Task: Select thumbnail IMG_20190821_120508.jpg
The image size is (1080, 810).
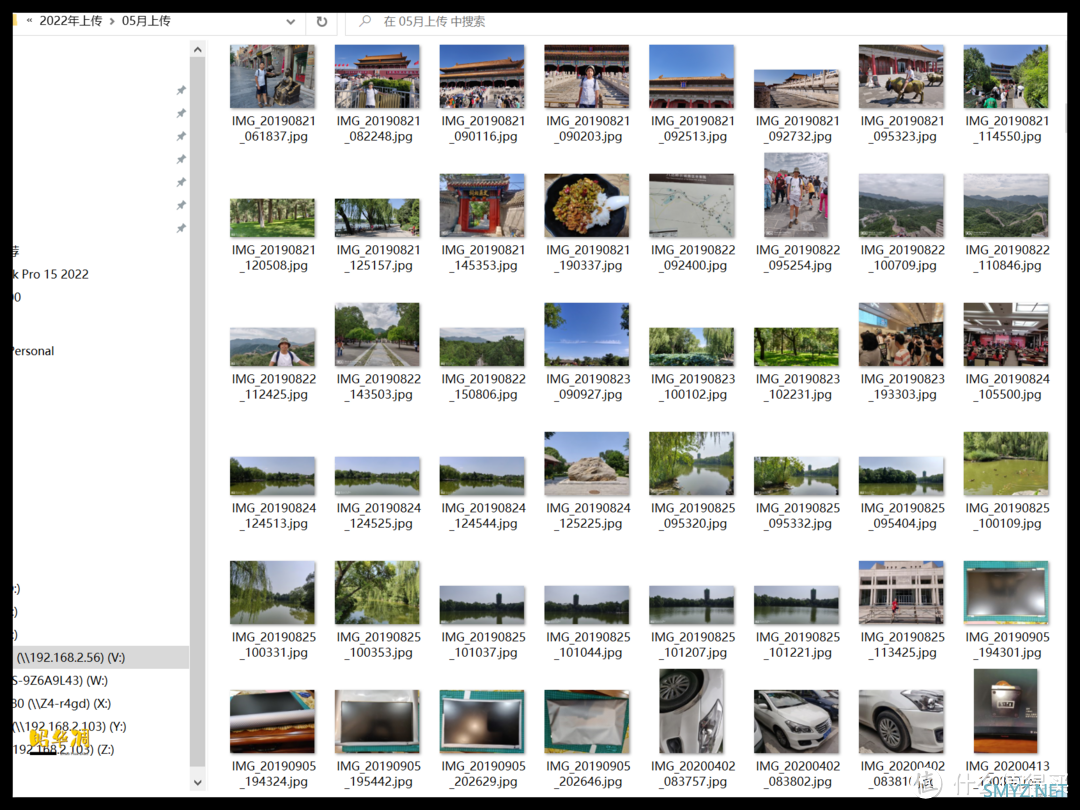Action: point(273,218)
